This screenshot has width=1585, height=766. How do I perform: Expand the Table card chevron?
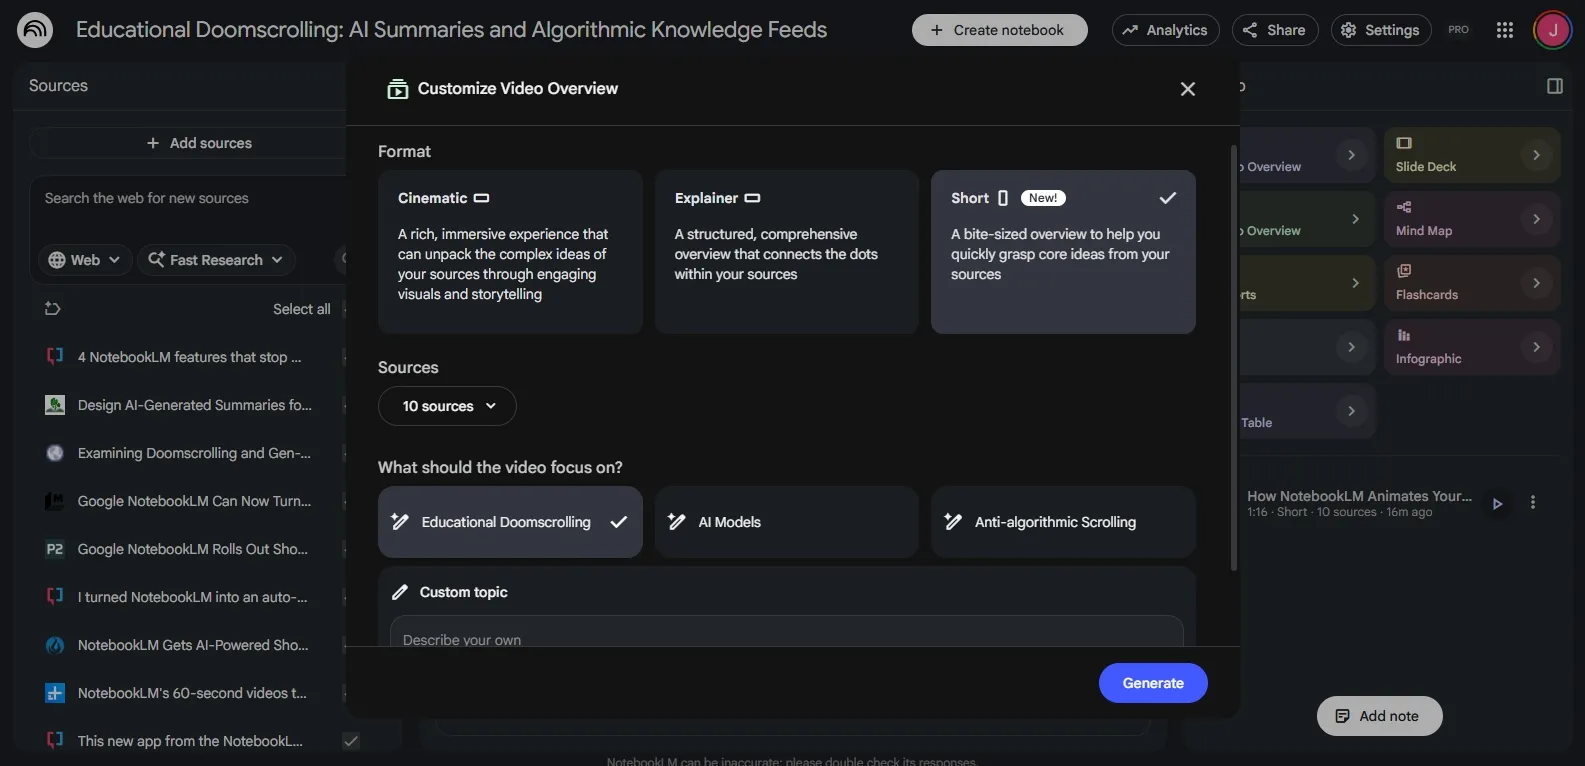pyautogui.click(x=1352, y=411)
